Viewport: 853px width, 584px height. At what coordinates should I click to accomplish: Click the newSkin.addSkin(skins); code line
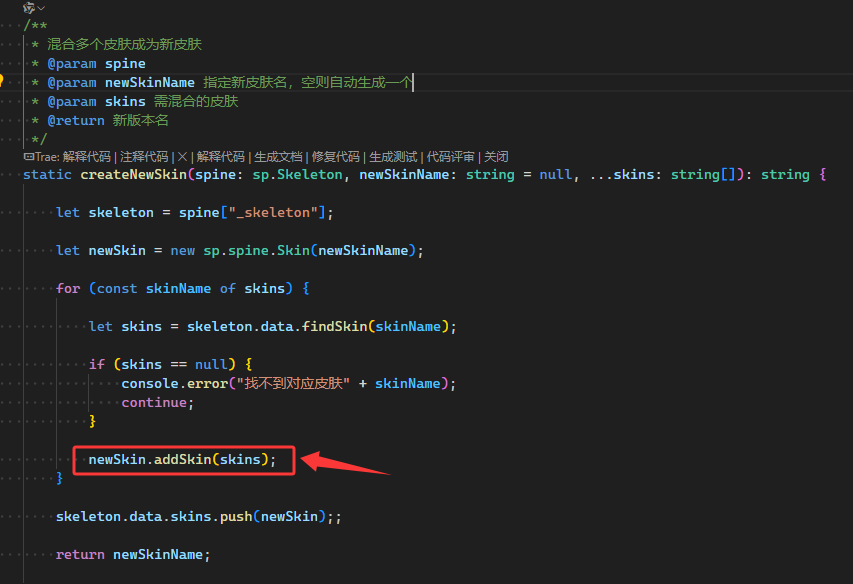coord(183,459)
